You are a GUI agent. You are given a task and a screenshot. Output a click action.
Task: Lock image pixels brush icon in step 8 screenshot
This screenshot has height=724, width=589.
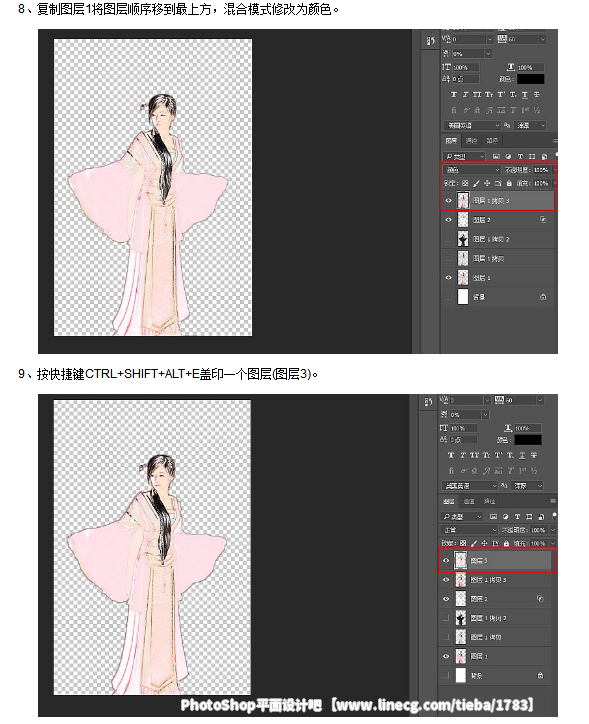[476, 183]
